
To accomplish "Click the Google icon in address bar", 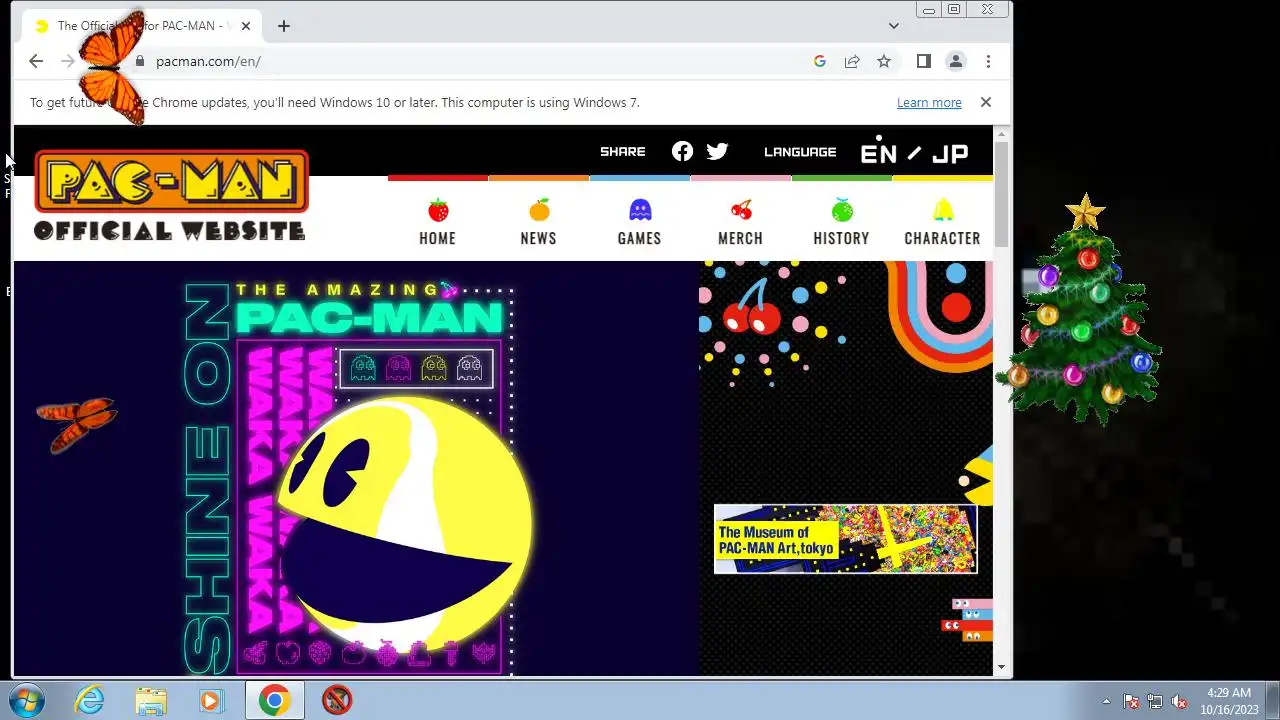I will 820,61.
